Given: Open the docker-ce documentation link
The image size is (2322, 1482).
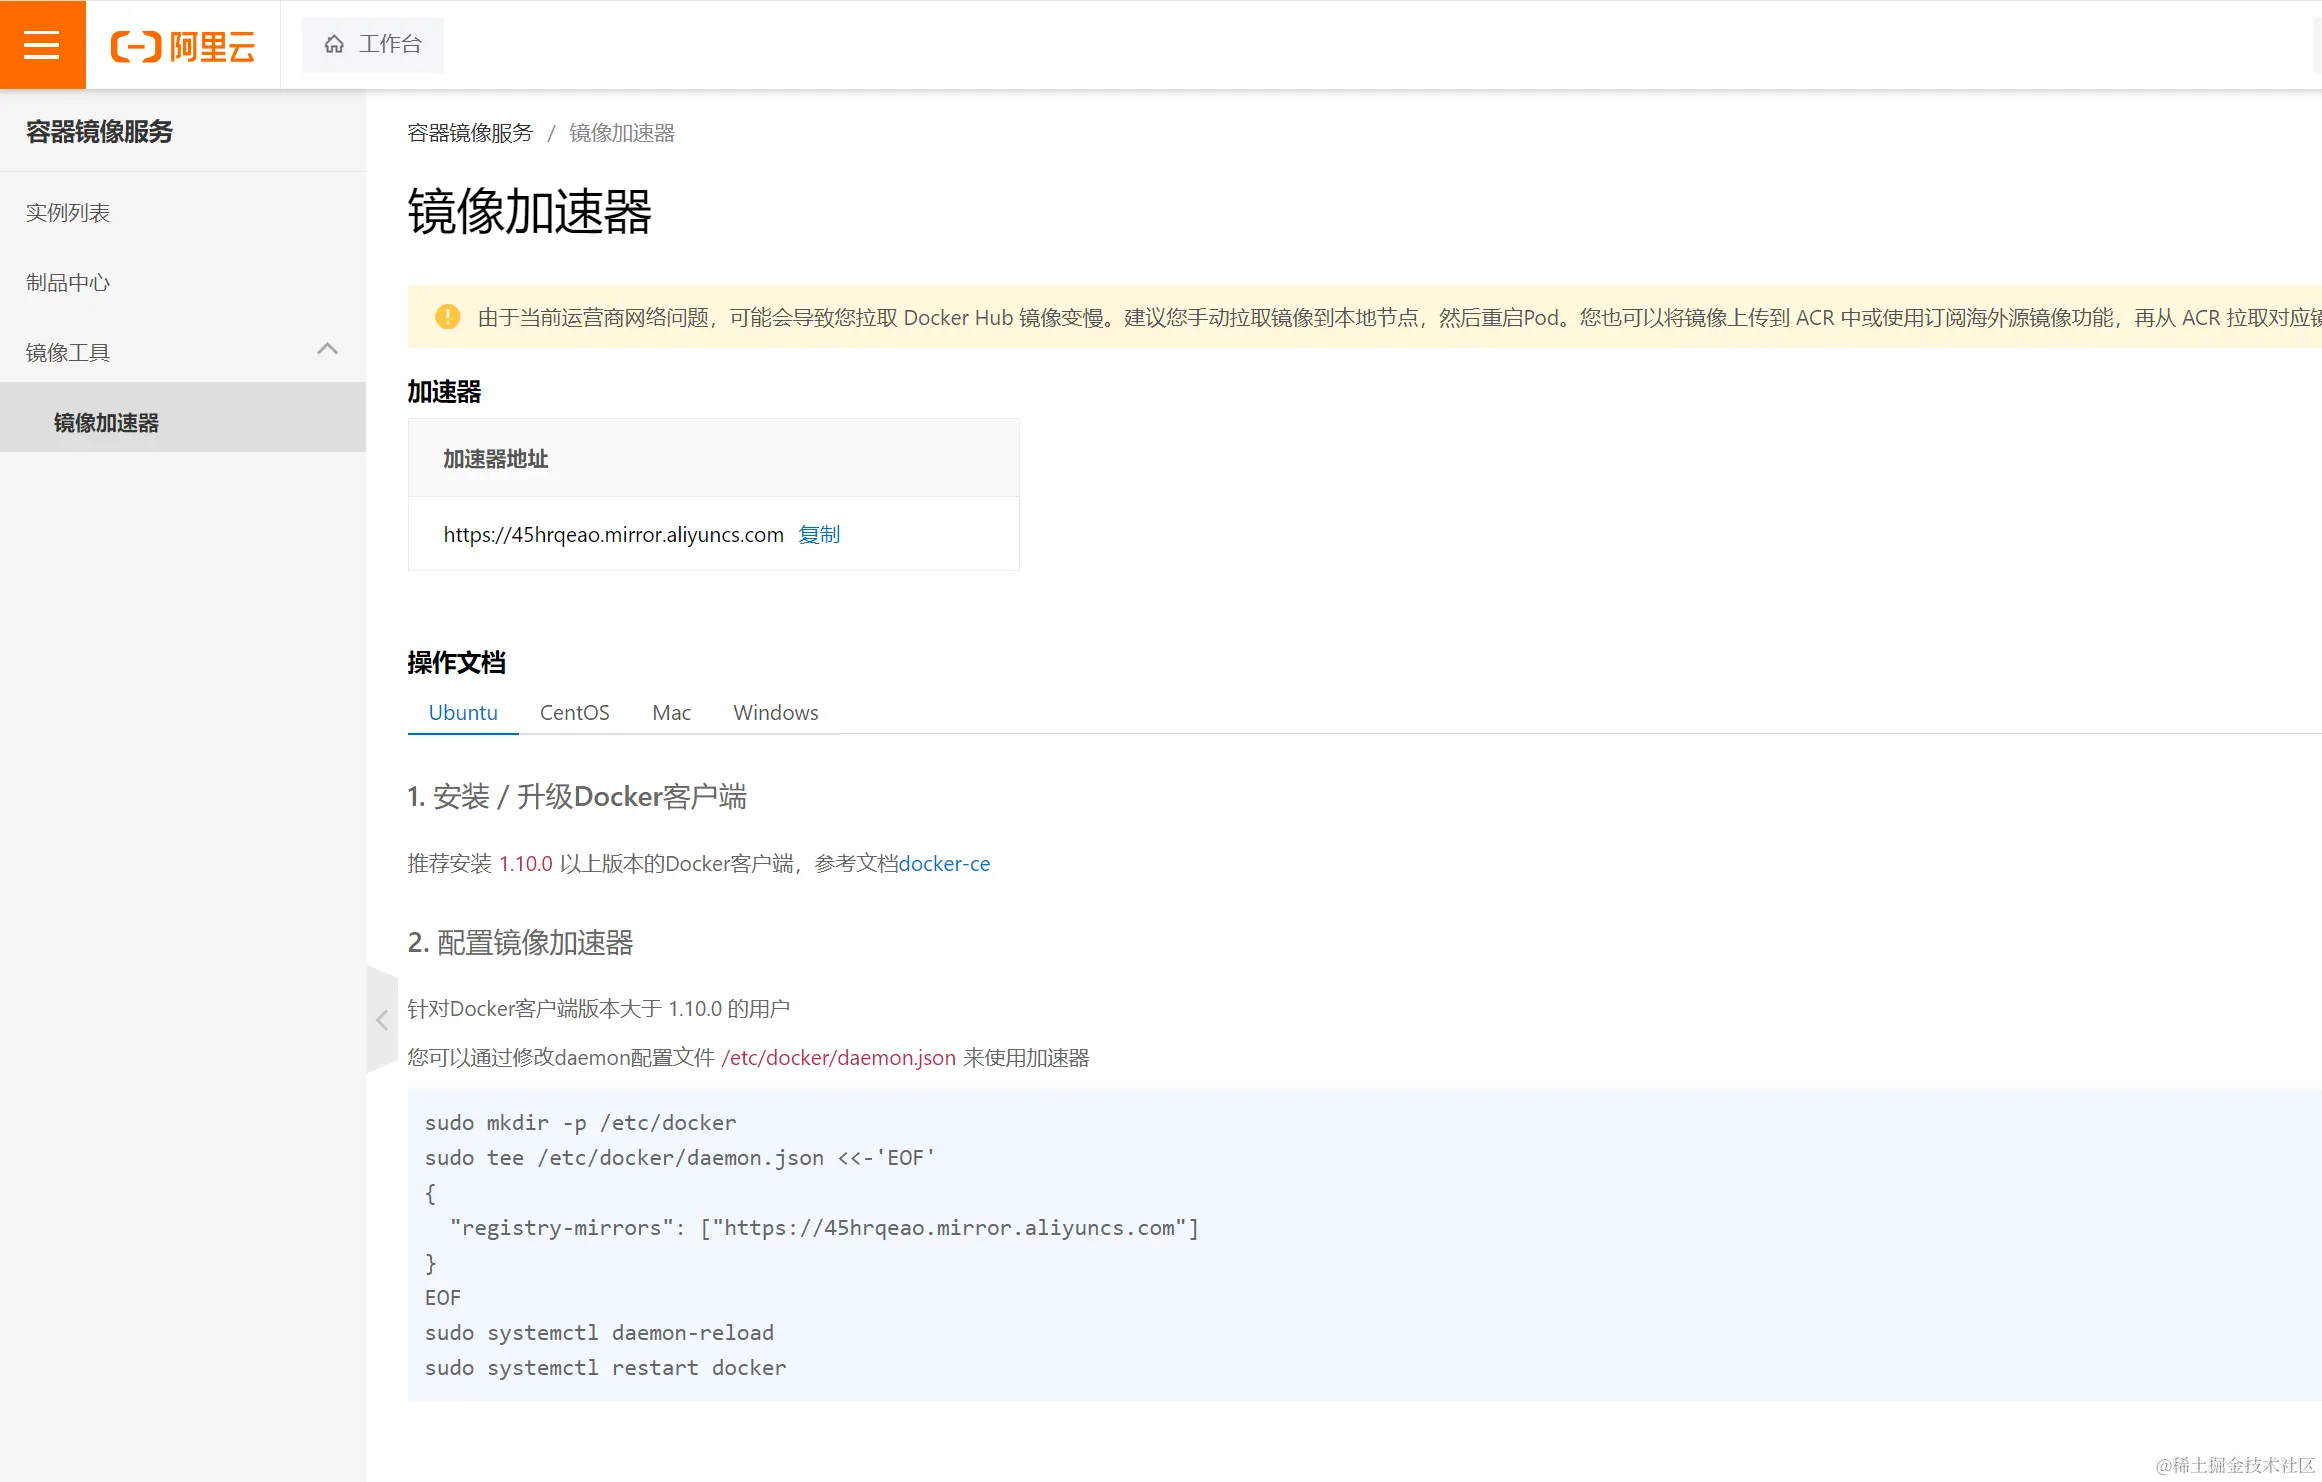Looking at the screenshot, I should (945, 864).
